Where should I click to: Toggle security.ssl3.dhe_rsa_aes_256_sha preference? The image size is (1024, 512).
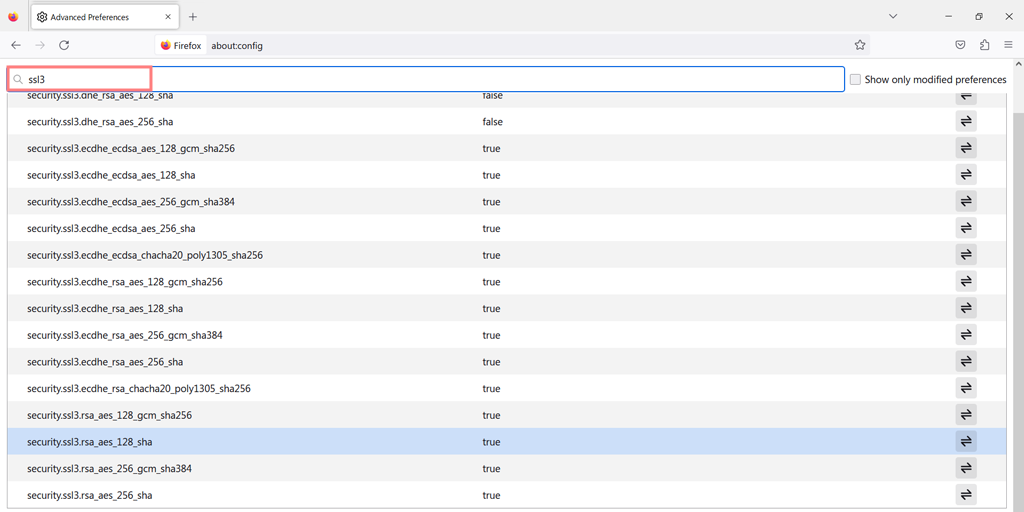pyautogui.click(x=966, y=121)
